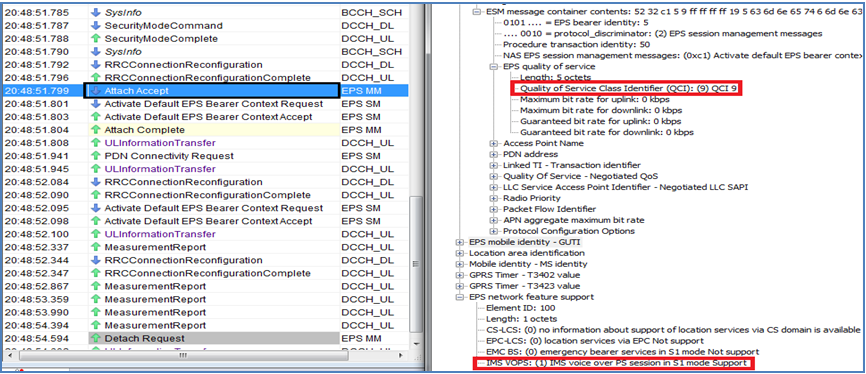Expand GPRS Timer - T3423 value
Image resolution: width=866 pixels, height=374 pixels.
pos(460,286)
